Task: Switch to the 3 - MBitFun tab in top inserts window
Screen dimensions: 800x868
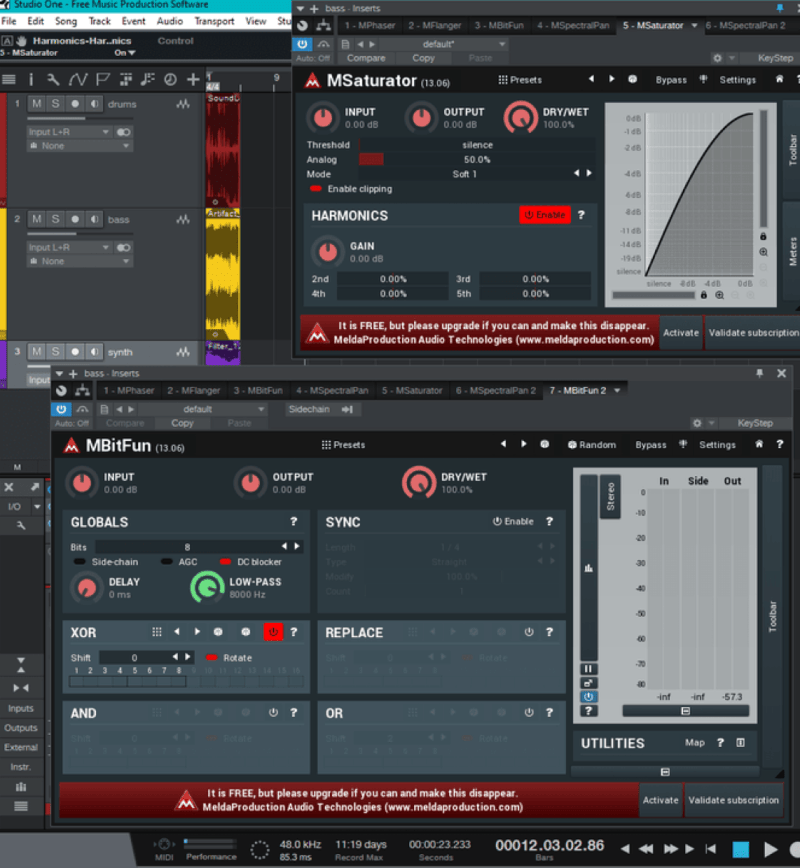Action: tap(499, 25)
